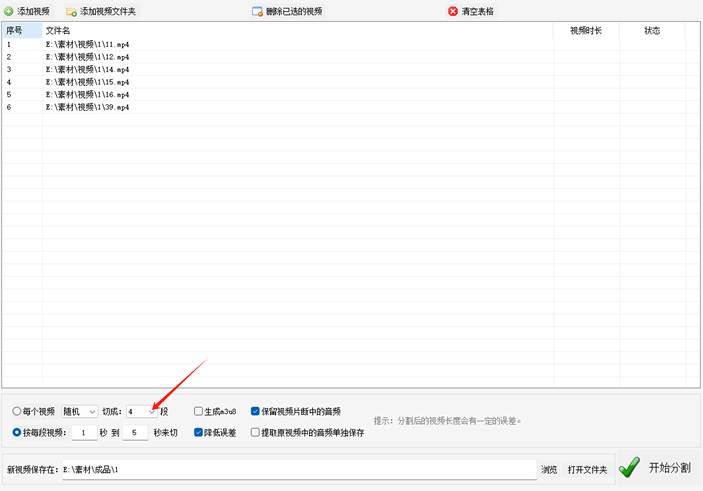Viewport: 703px width, 491px height.
Task: Open the 切成 segment count dropdown
Action: click(x=142, y=411)
